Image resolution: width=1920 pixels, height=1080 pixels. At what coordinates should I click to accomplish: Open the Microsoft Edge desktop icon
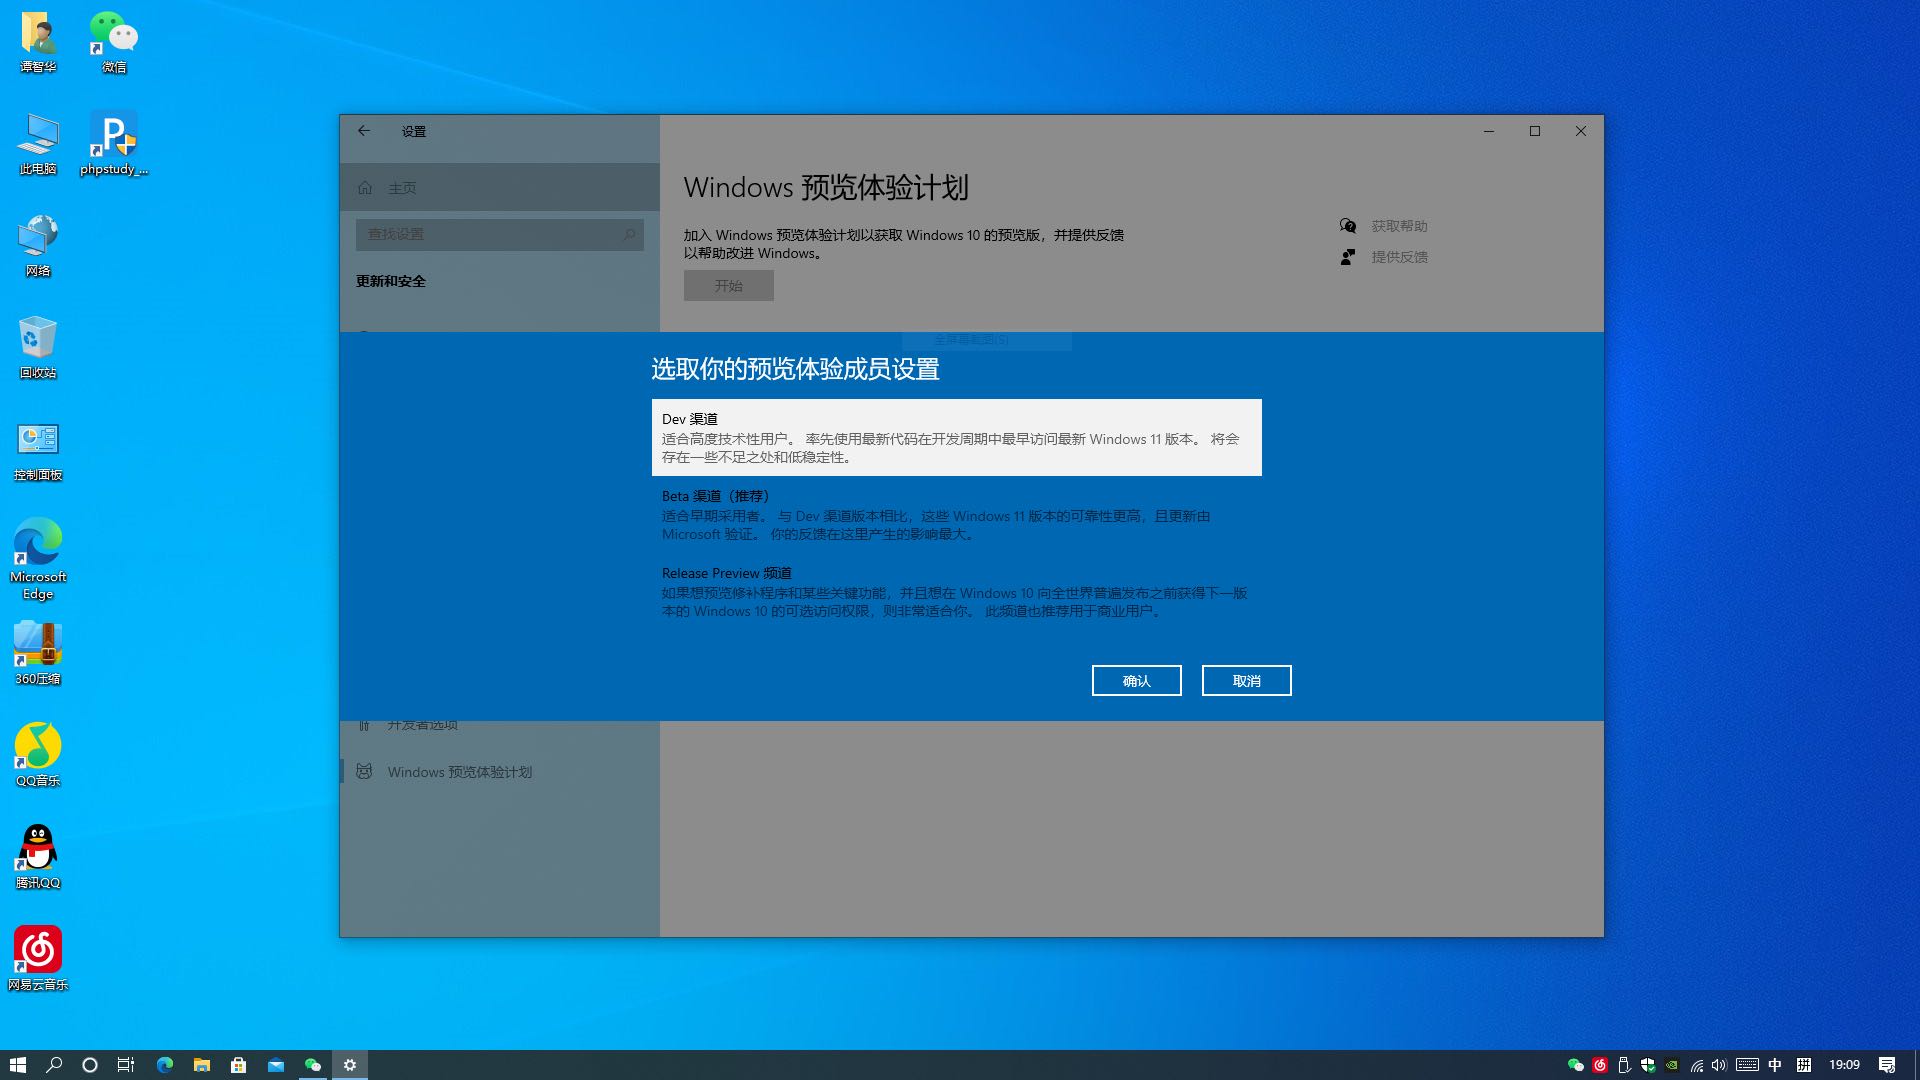tap(38, 556)
